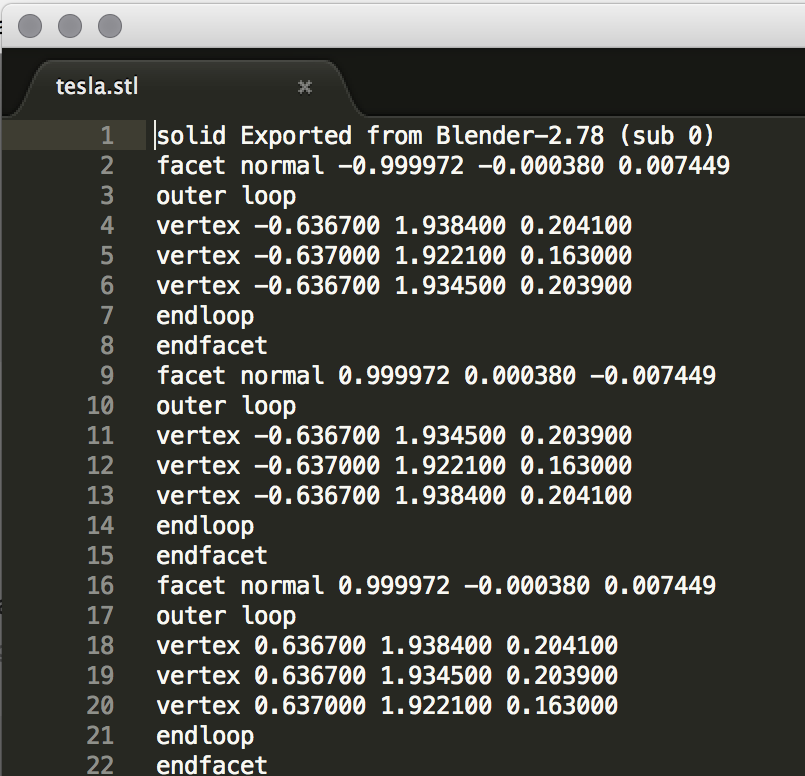Click 'outer loop' on line 17

(x=226, y=616)
